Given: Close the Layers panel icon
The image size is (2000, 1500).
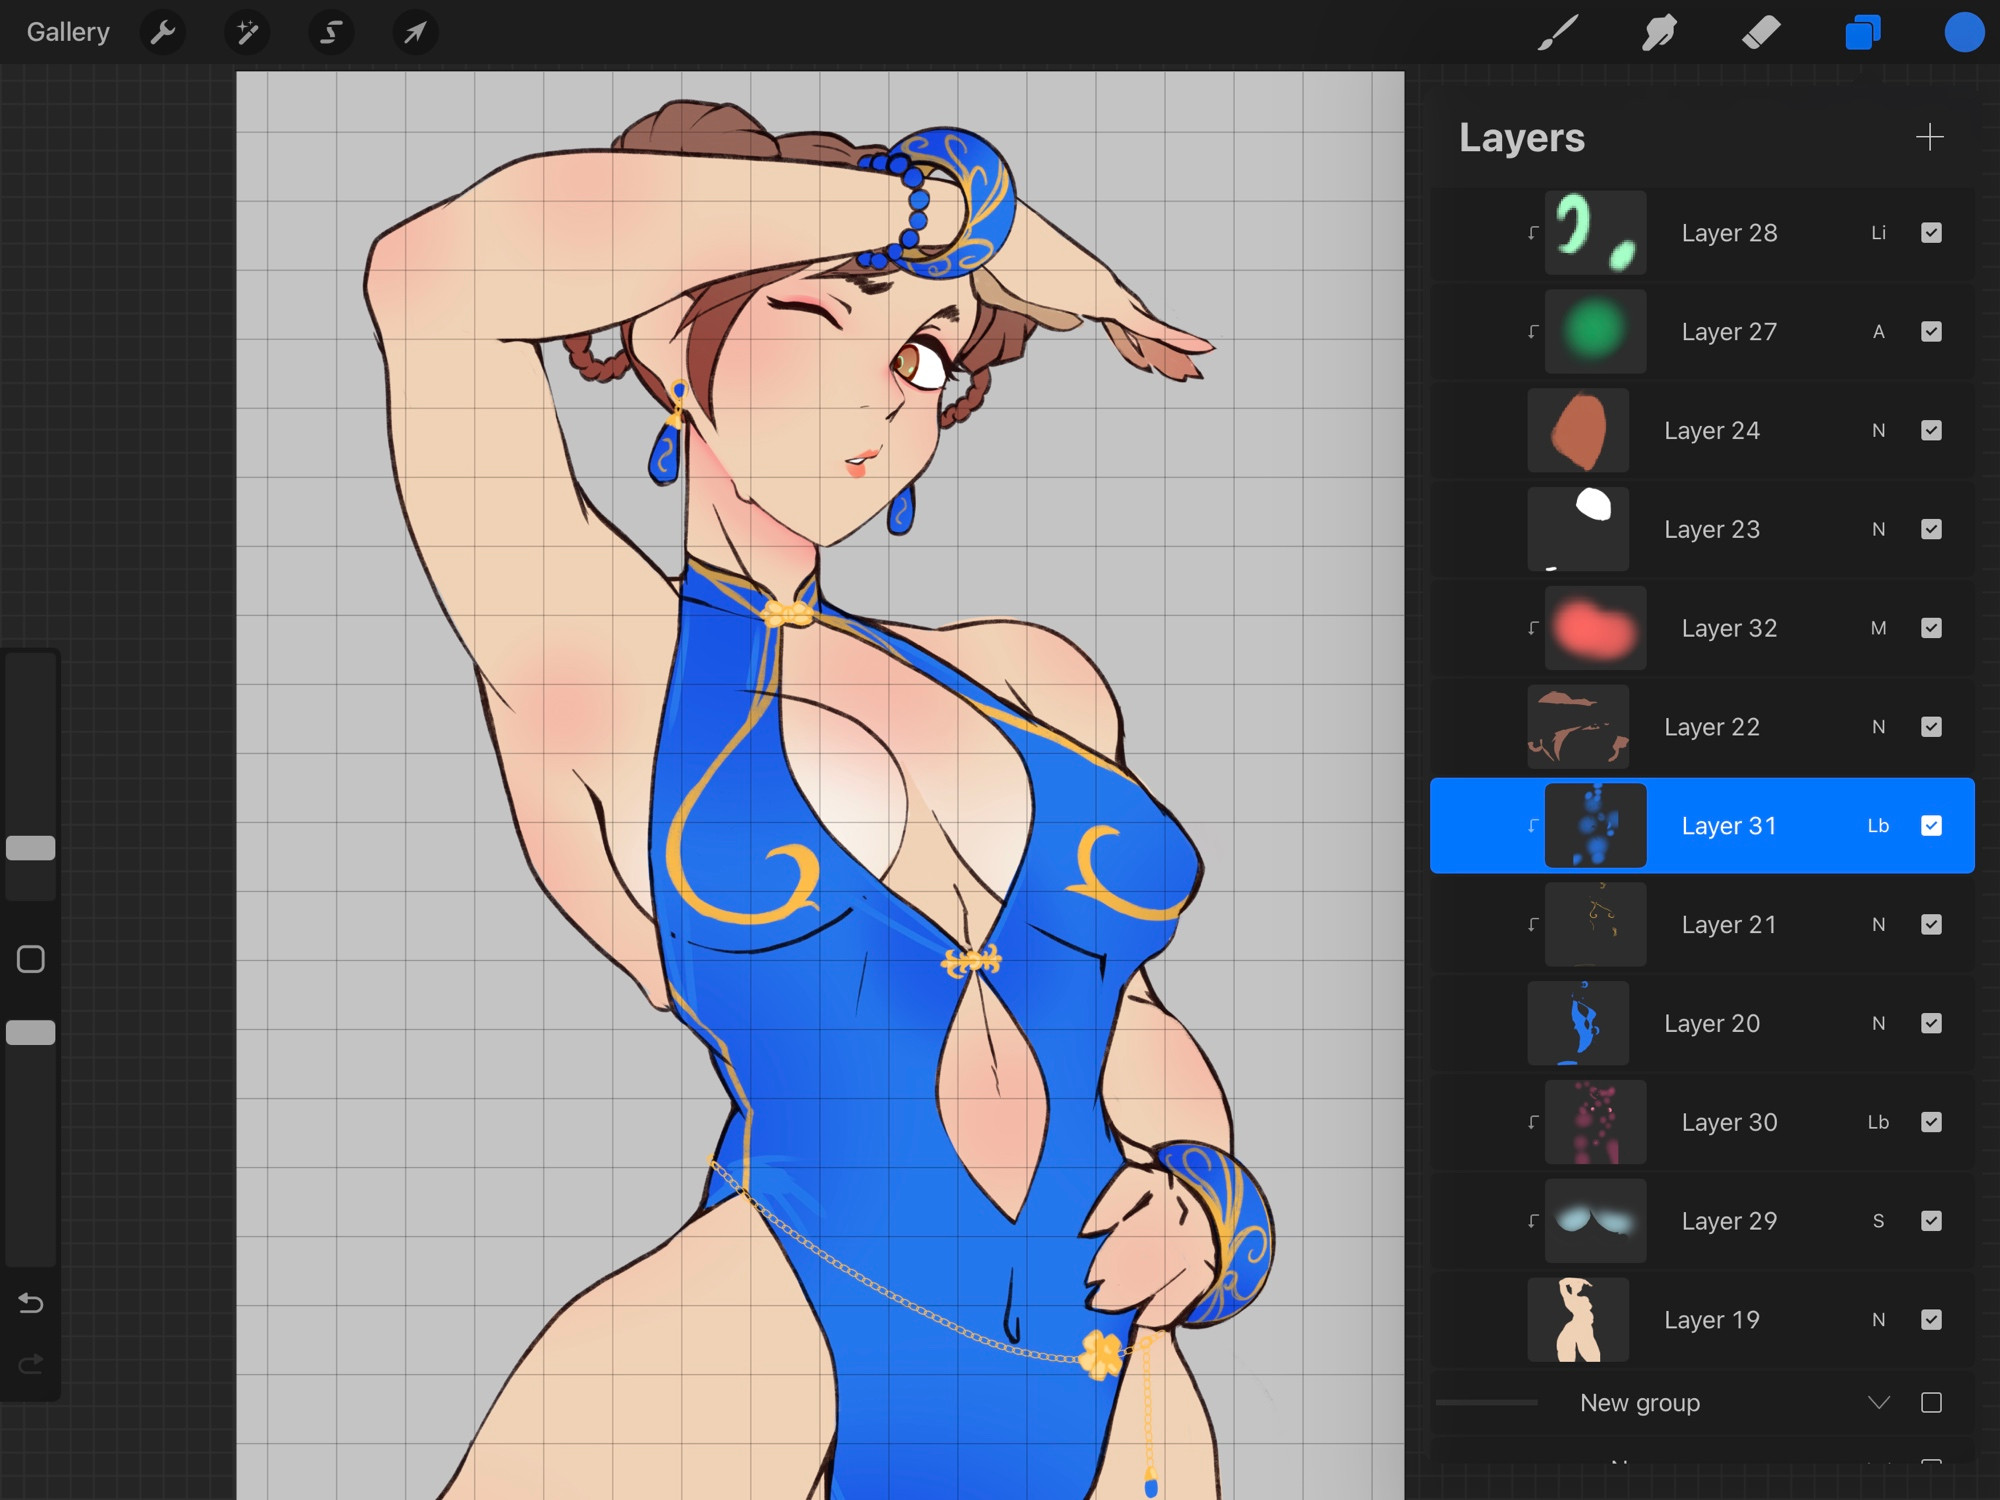Looking at the screenshot, I should (x=1863, y=33).
